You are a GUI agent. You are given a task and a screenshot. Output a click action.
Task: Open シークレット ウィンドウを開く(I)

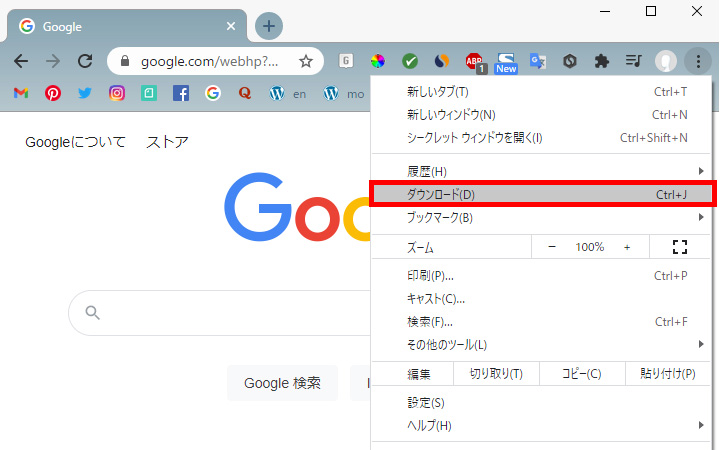point(541,138)
